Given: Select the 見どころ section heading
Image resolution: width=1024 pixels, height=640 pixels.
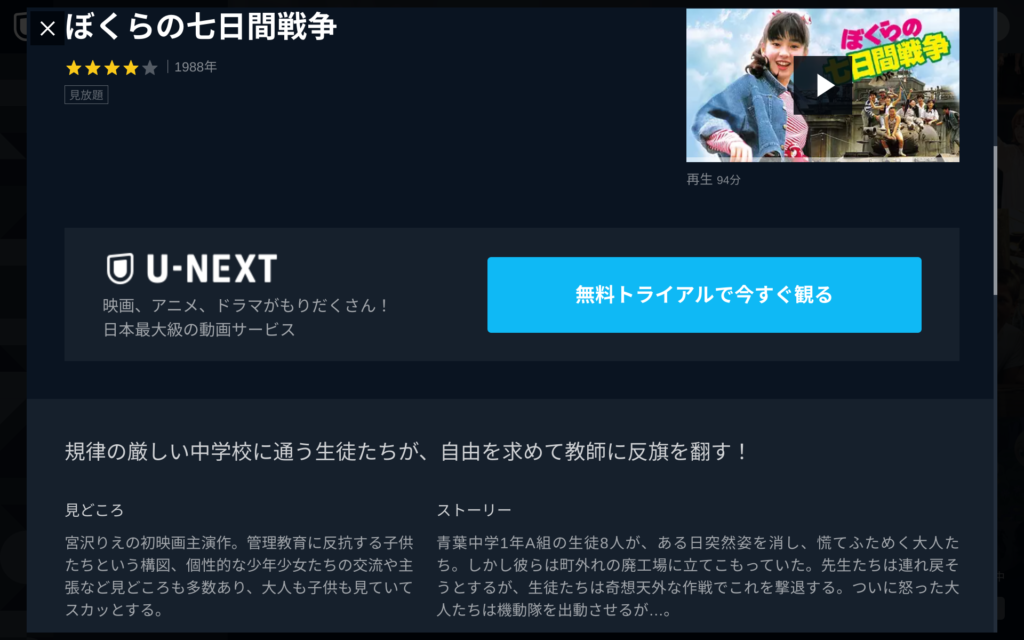Looking at the screenshot, I should point(94,510).
